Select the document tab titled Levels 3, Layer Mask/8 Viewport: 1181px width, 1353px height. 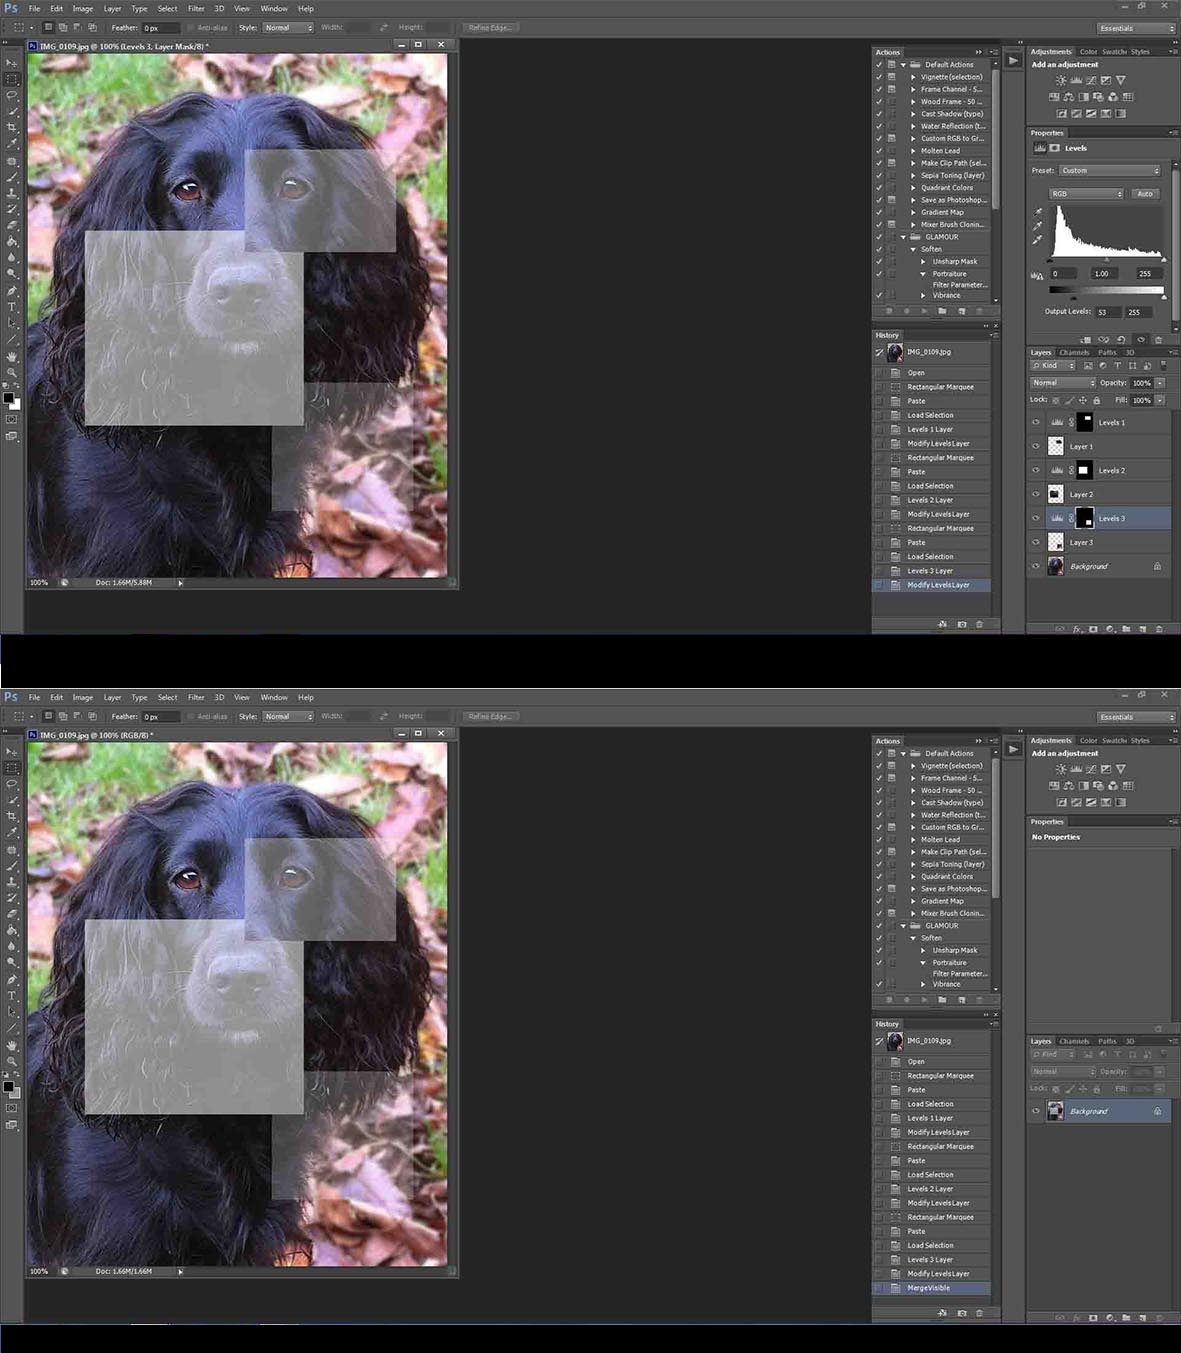point(120,46)
